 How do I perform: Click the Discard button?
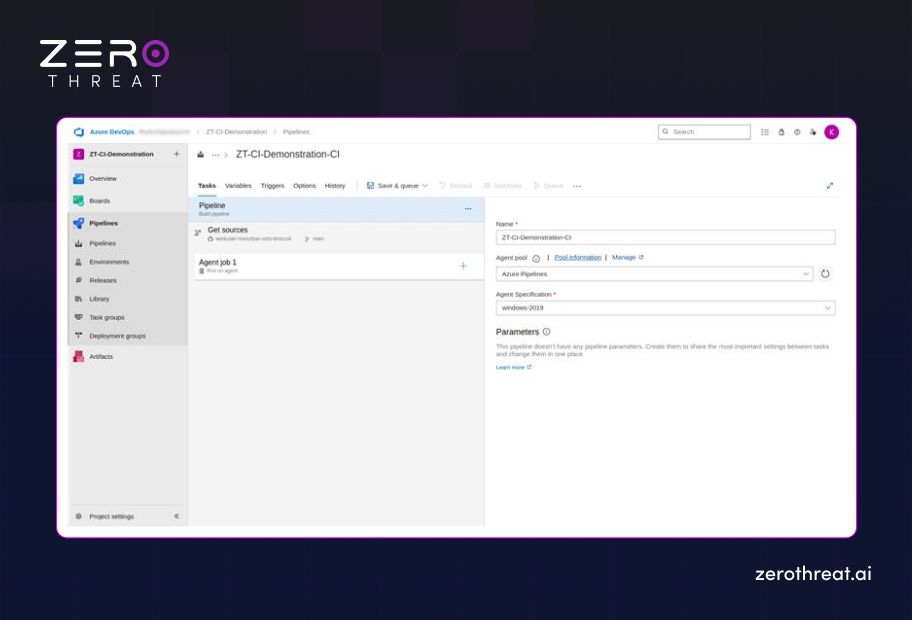click(455, 186)
